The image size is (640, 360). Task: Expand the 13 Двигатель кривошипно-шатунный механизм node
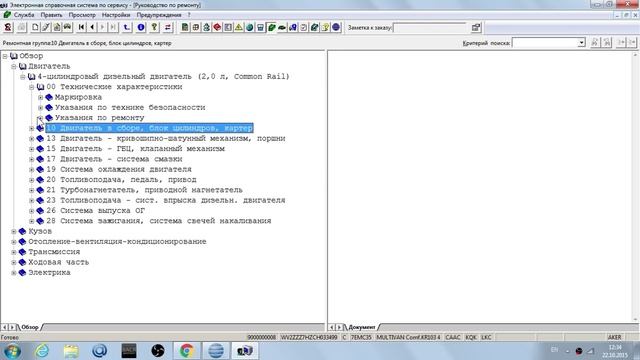click(x=31, y=138)
